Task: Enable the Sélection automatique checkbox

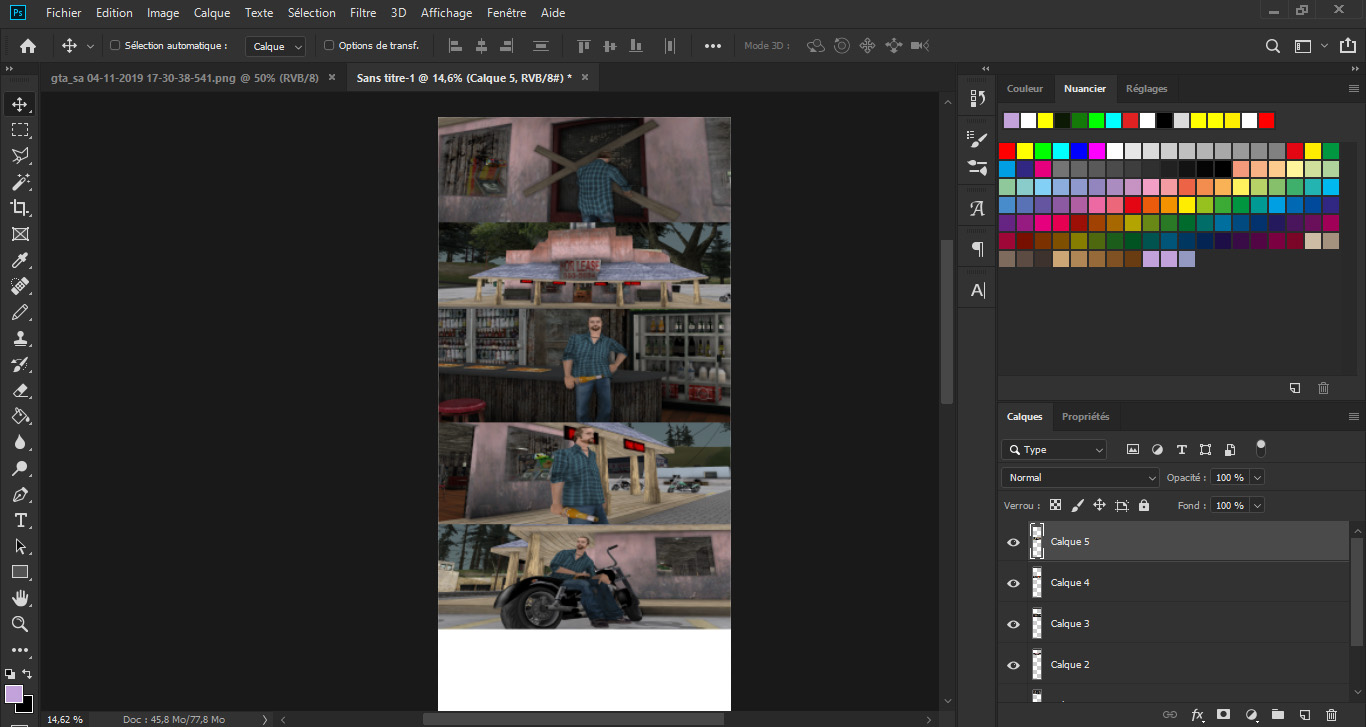Action: tap(114, 46)
